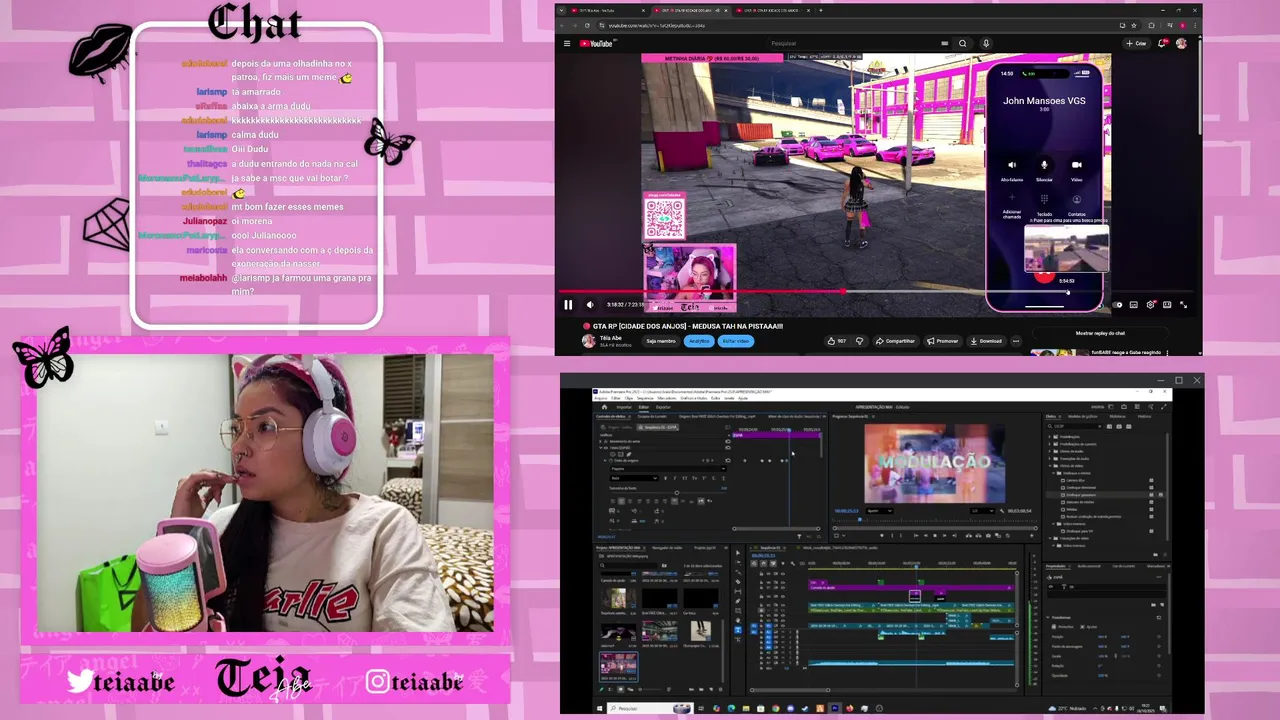
Task: Mute the YouTube player volume
Action: pos(590,305)
